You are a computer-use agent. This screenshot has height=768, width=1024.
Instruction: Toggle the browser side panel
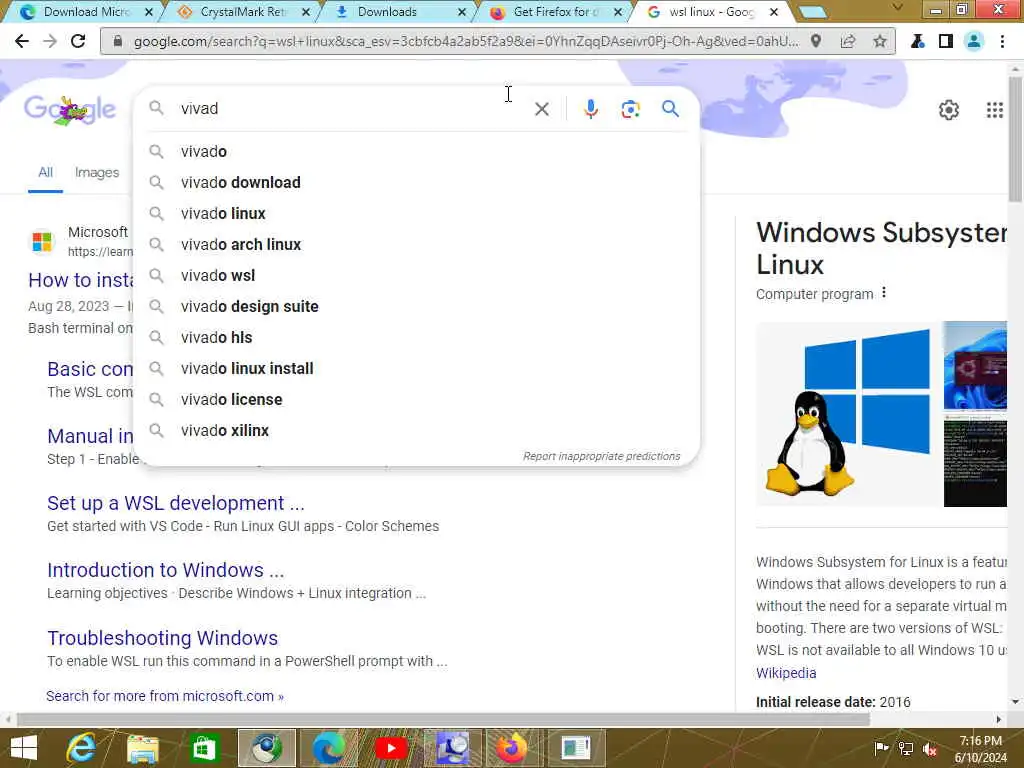[x=946, y=41]
